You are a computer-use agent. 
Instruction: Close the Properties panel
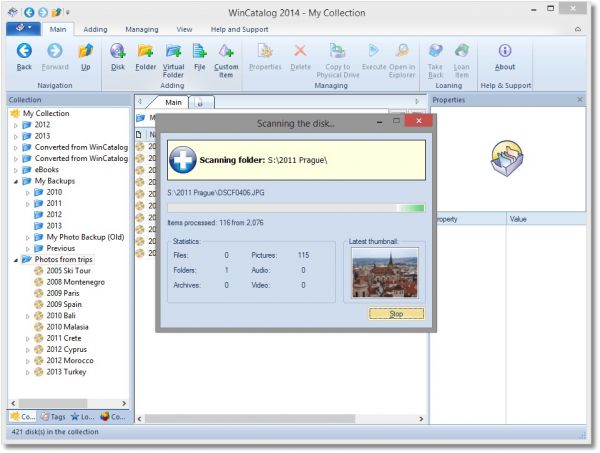coord(580,100)
